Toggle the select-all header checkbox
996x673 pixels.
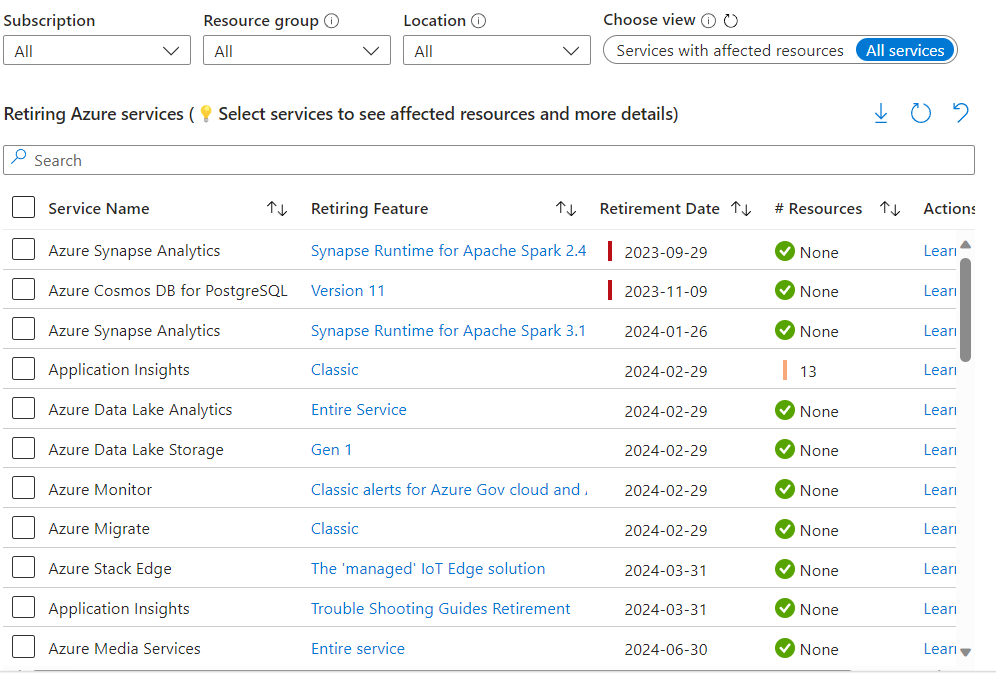click(24, 207)
